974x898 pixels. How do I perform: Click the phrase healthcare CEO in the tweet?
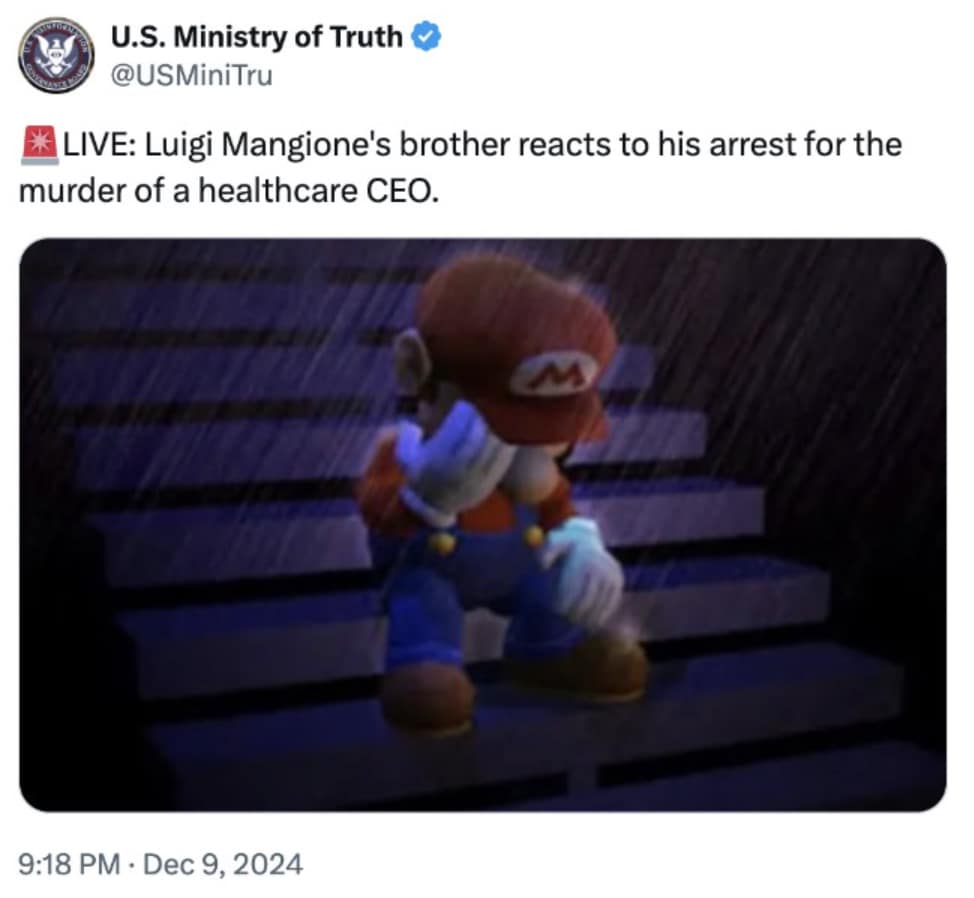pyautogui.click(x=320, y=190)
